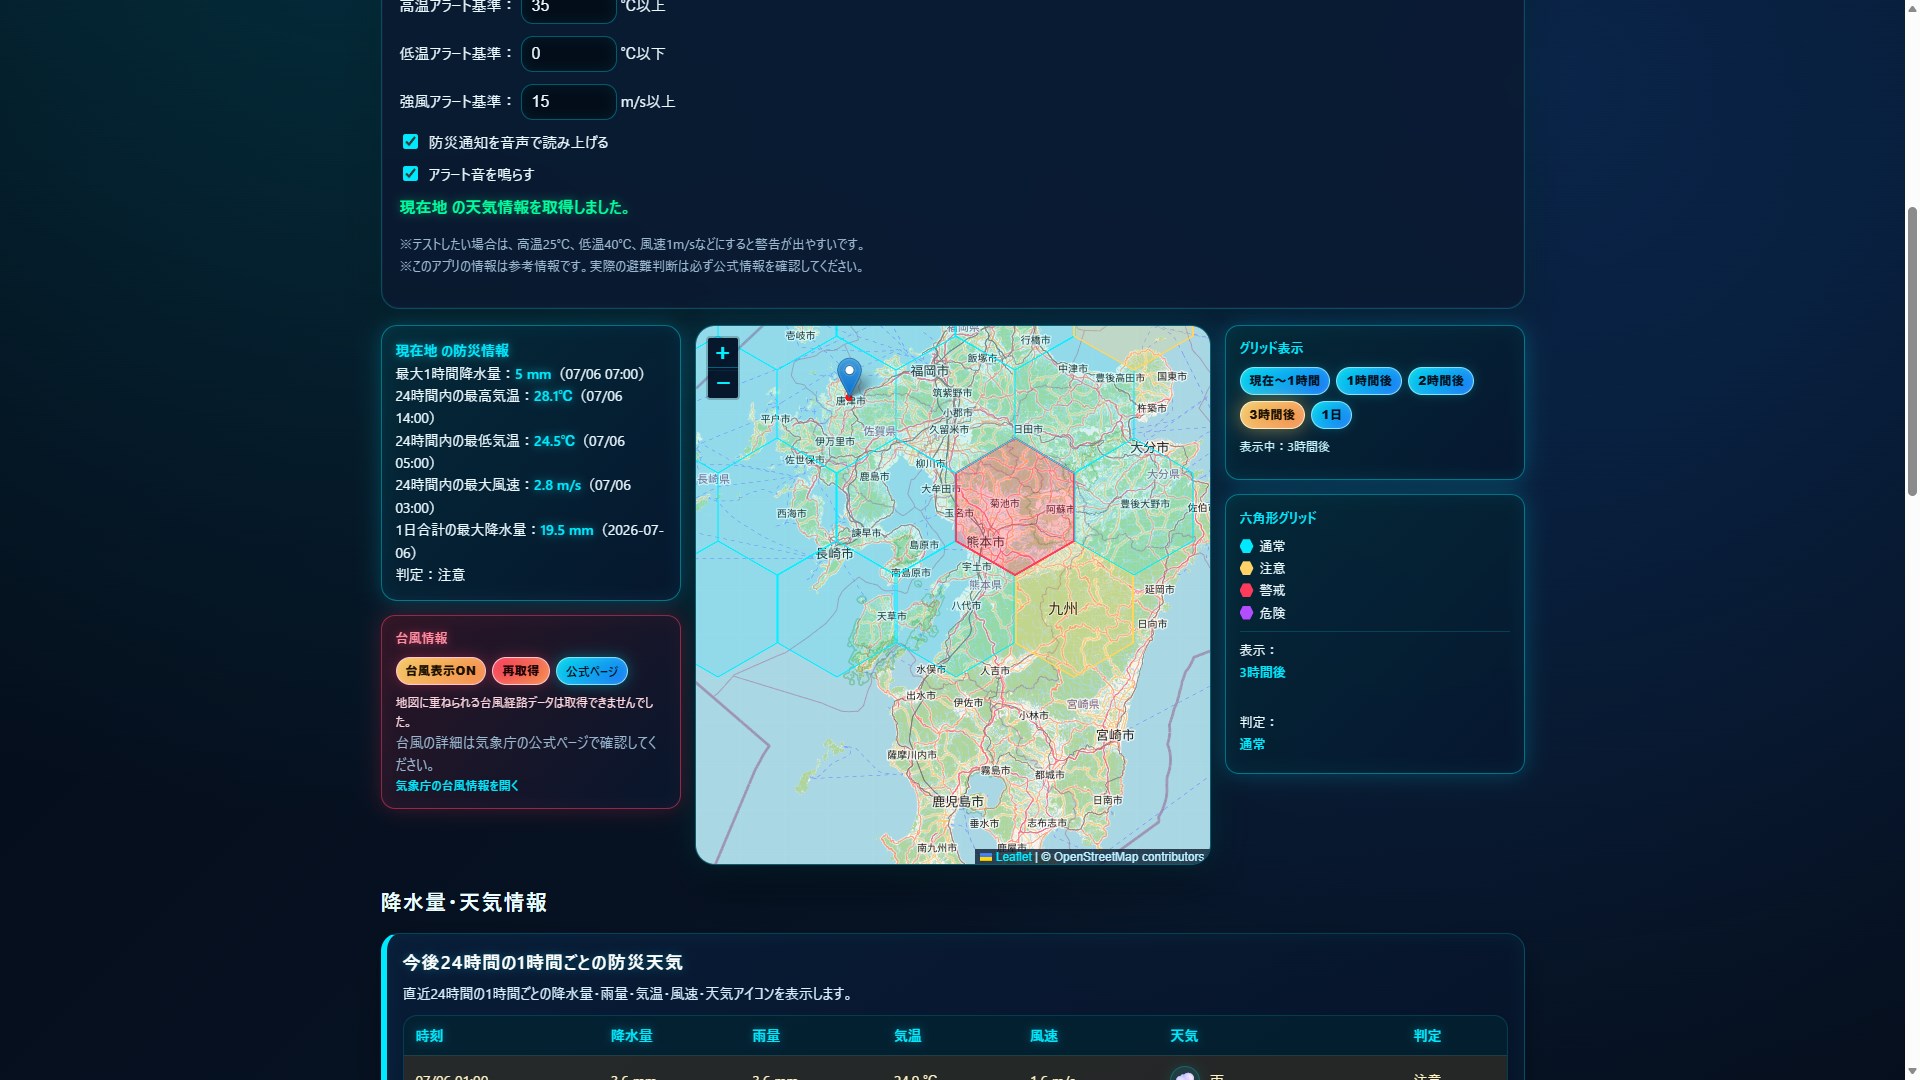Toggle 台風表示ON button
1920x1080 pixels.
pyautogui.click(x=440, y=671)
